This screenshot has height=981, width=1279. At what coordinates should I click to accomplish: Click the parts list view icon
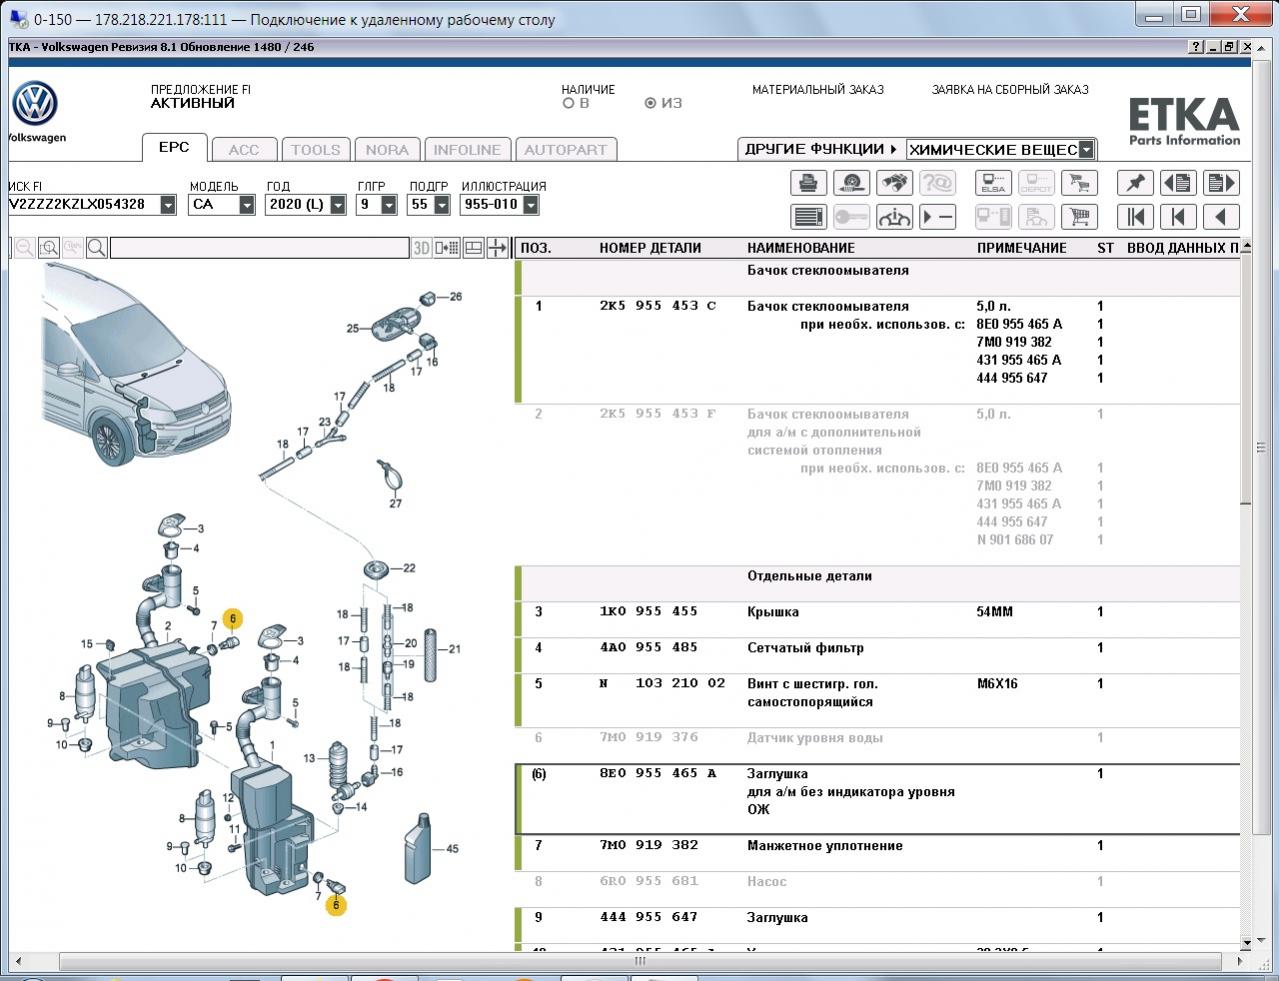pyautogui.click(x=808, y=217)
